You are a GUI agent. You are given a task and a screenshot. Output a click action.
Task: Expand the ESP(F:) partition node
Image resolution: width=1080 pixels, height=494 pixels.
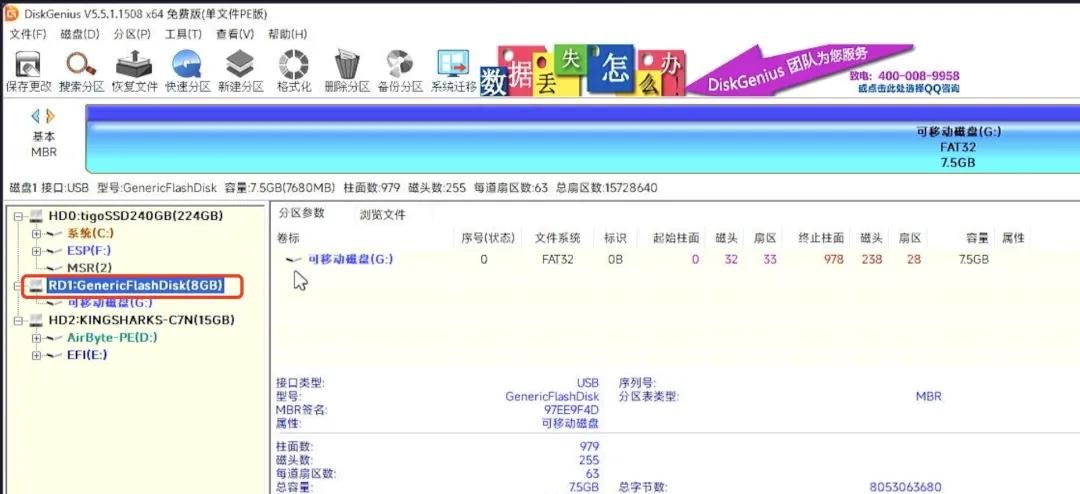(x=37, y=251)
